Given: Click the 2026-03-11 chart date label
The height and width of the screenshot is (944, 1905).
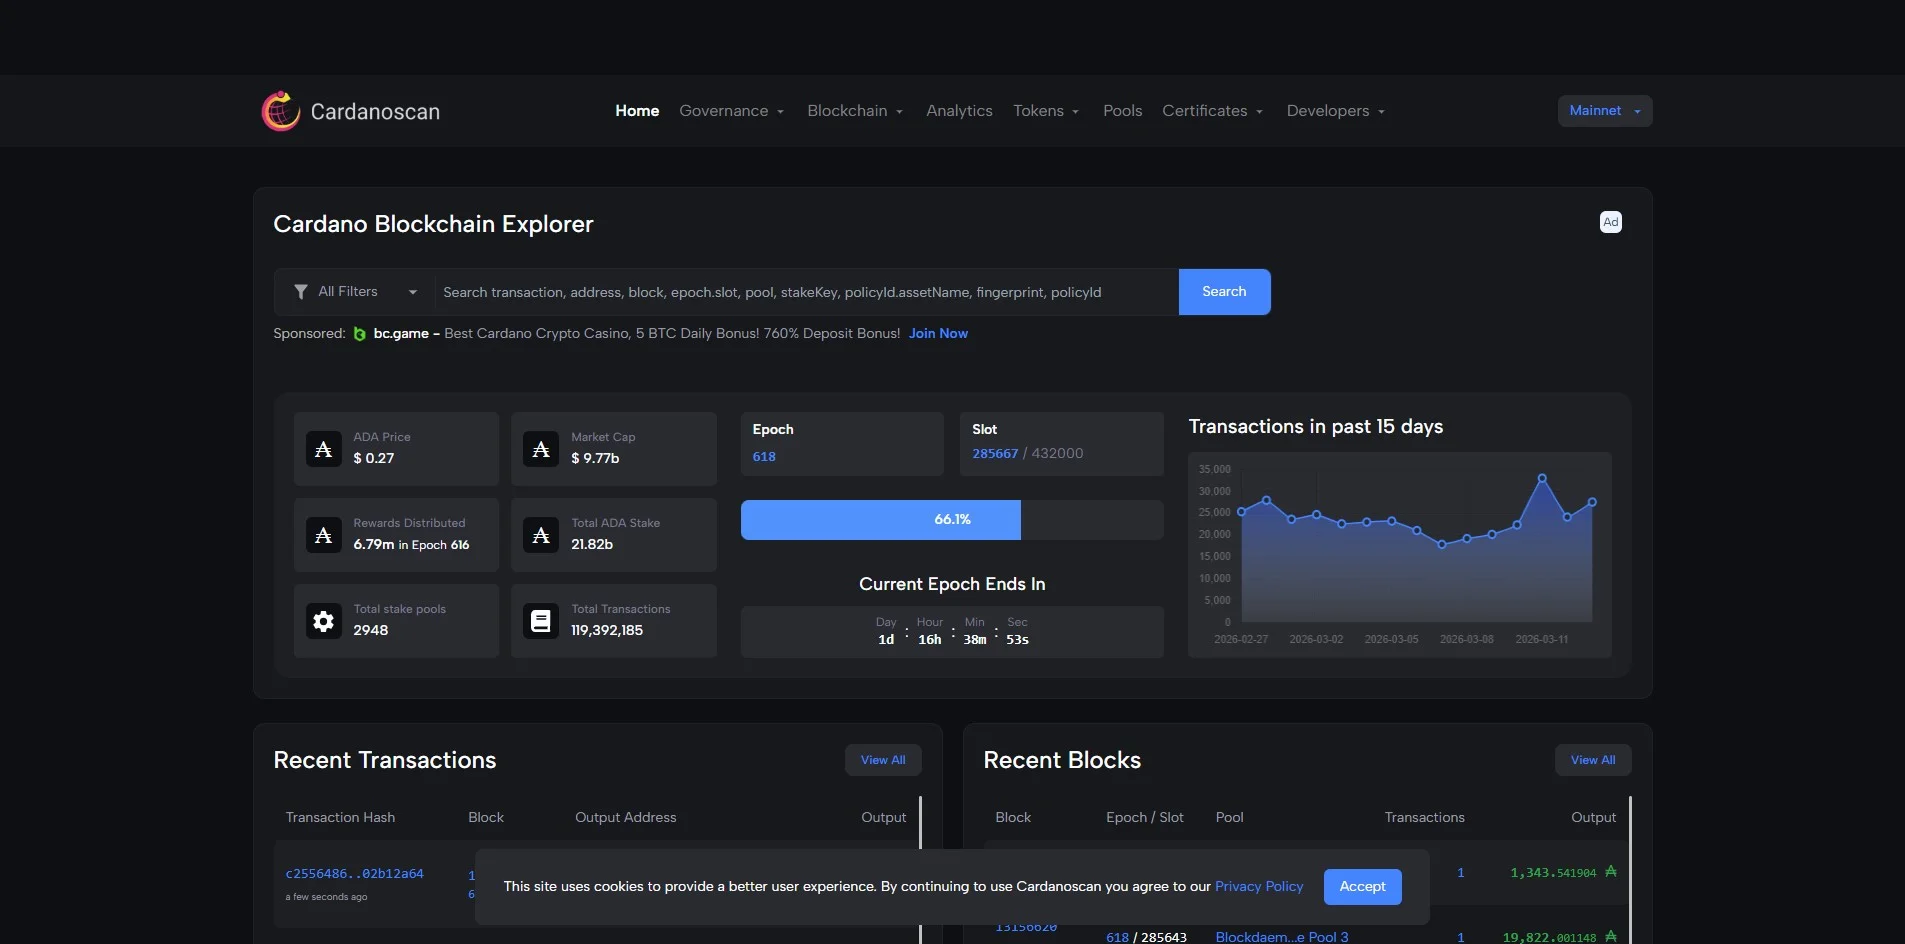Looking at the screenshot, I should 1542,639.
